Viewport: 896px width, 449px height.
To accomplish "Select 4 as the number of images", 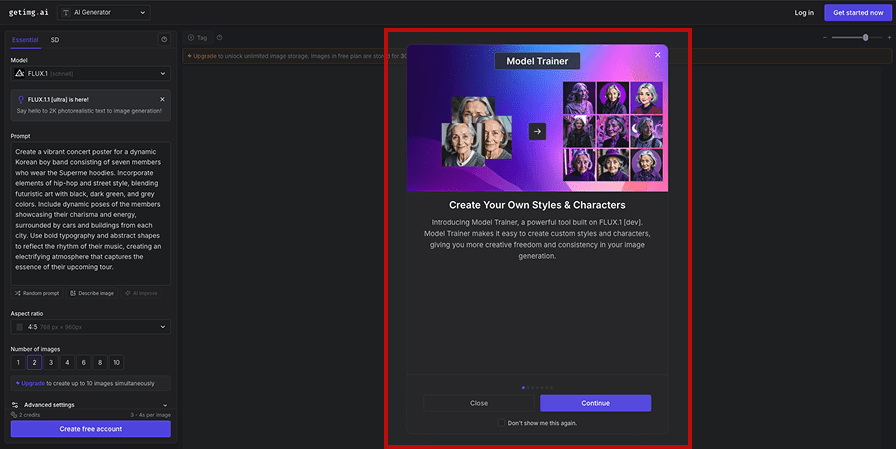I will pos(67,362).
